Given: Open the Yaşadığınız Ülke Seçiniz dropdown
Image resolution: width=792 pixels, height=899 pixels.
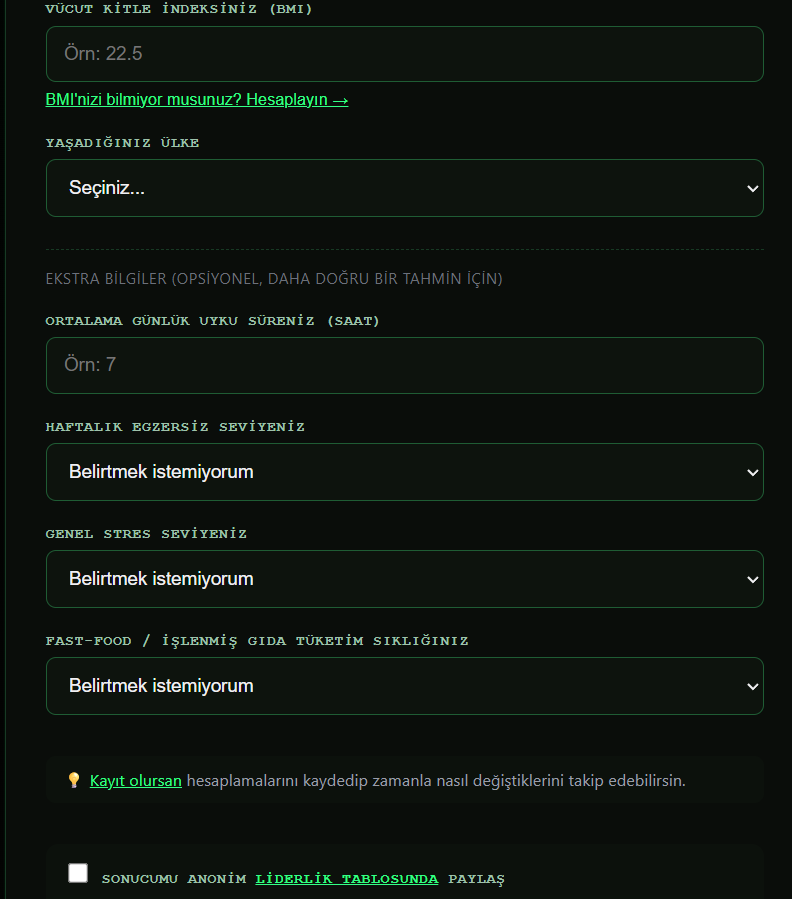Looking at the screenshot, I should (404, 188).
